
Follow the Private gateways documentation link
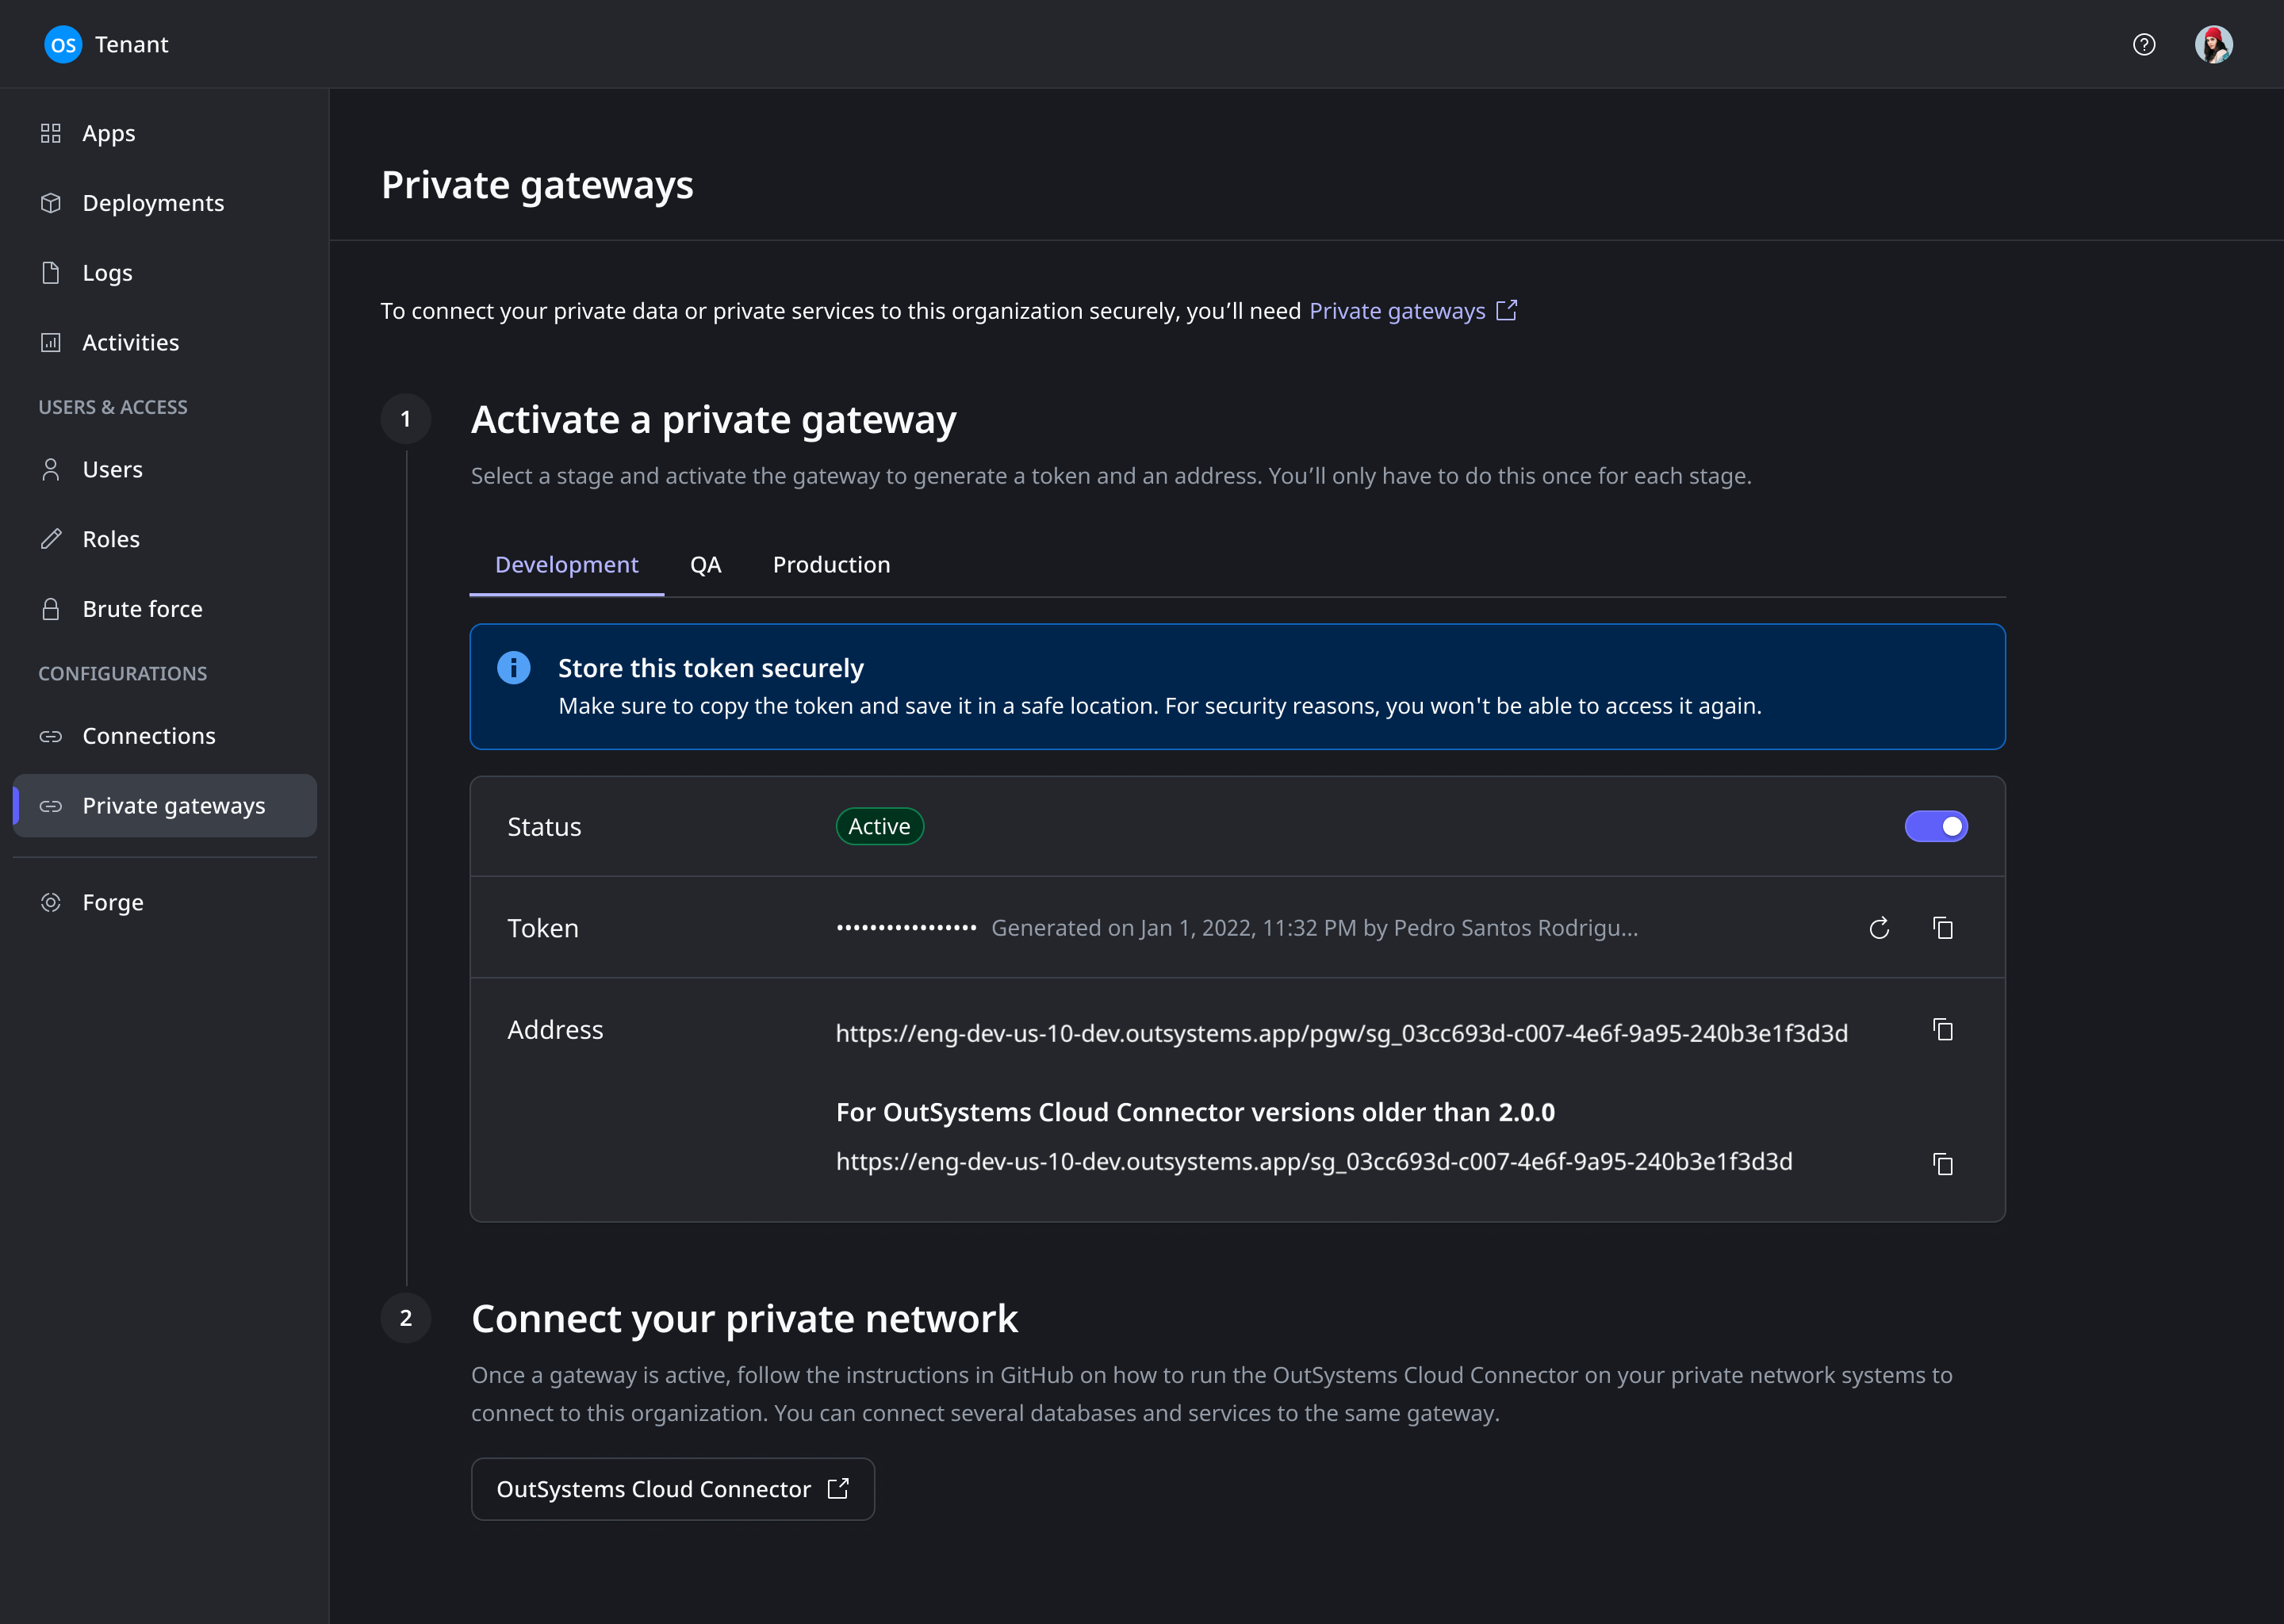pyautogui.click(x=1397, y=311)
